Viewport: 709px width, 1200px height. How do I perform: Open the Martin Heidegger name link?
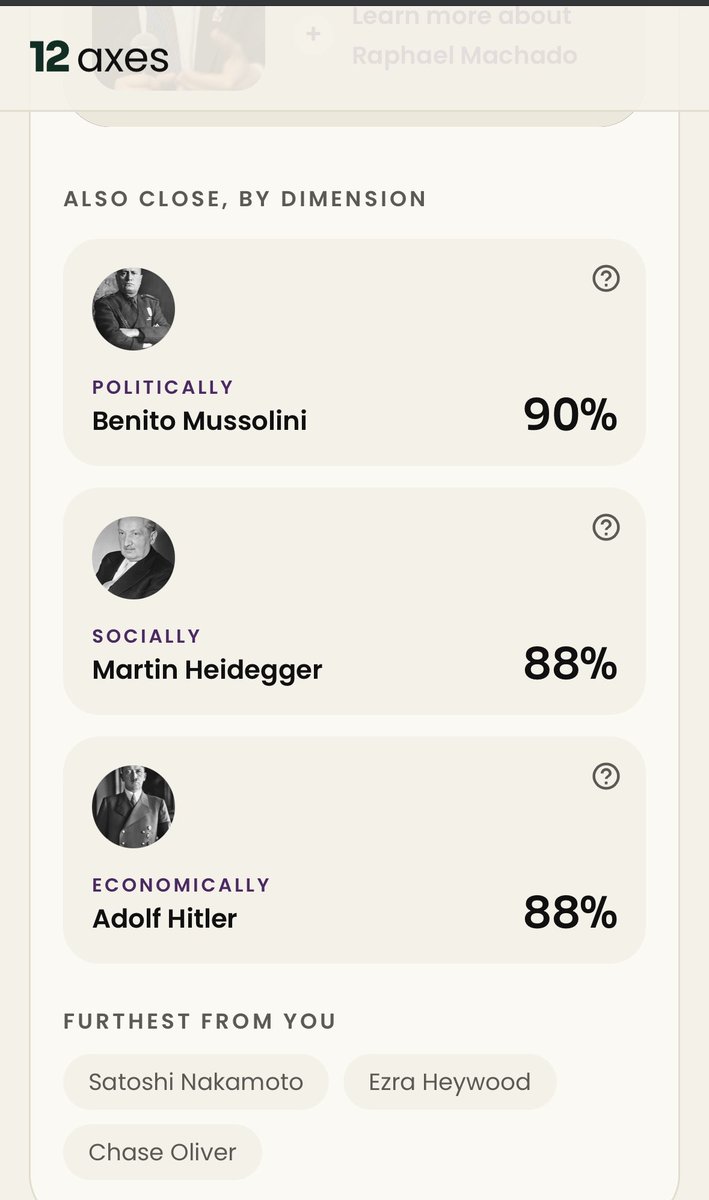click(207, 669)
